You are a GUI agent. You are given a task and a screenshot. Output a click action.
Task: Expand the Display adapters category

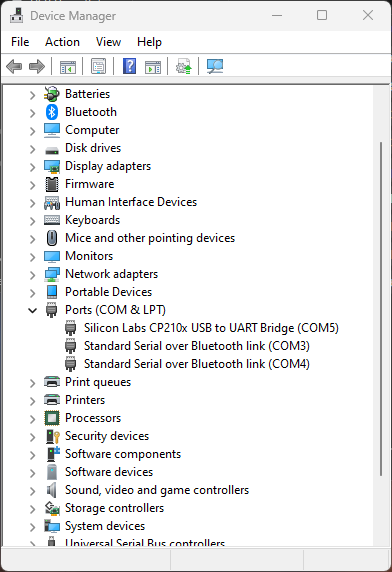pos(32,167)
